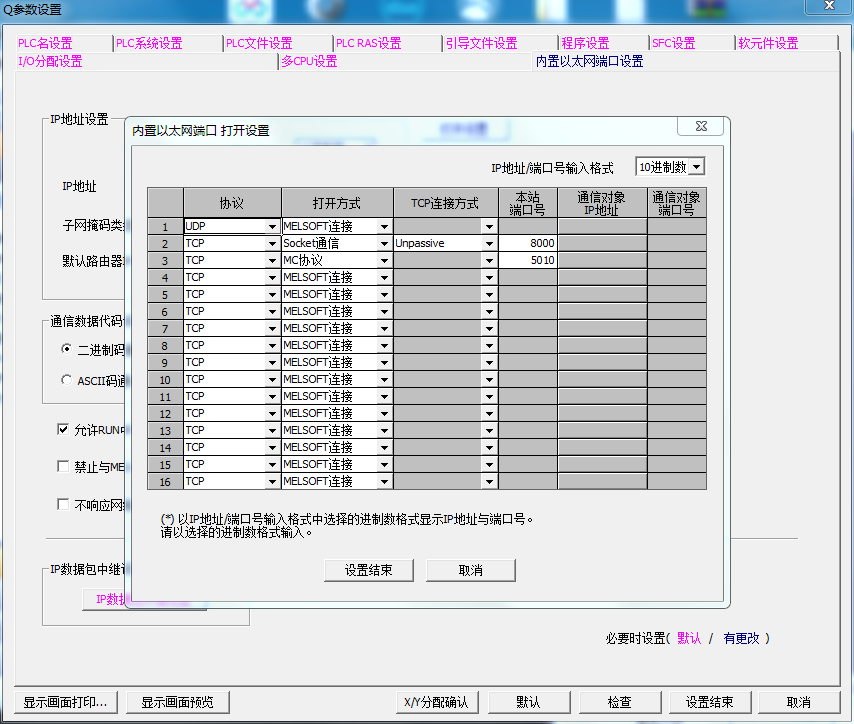
Task: Click the 检查 button at the bottom
Action: 619,702
